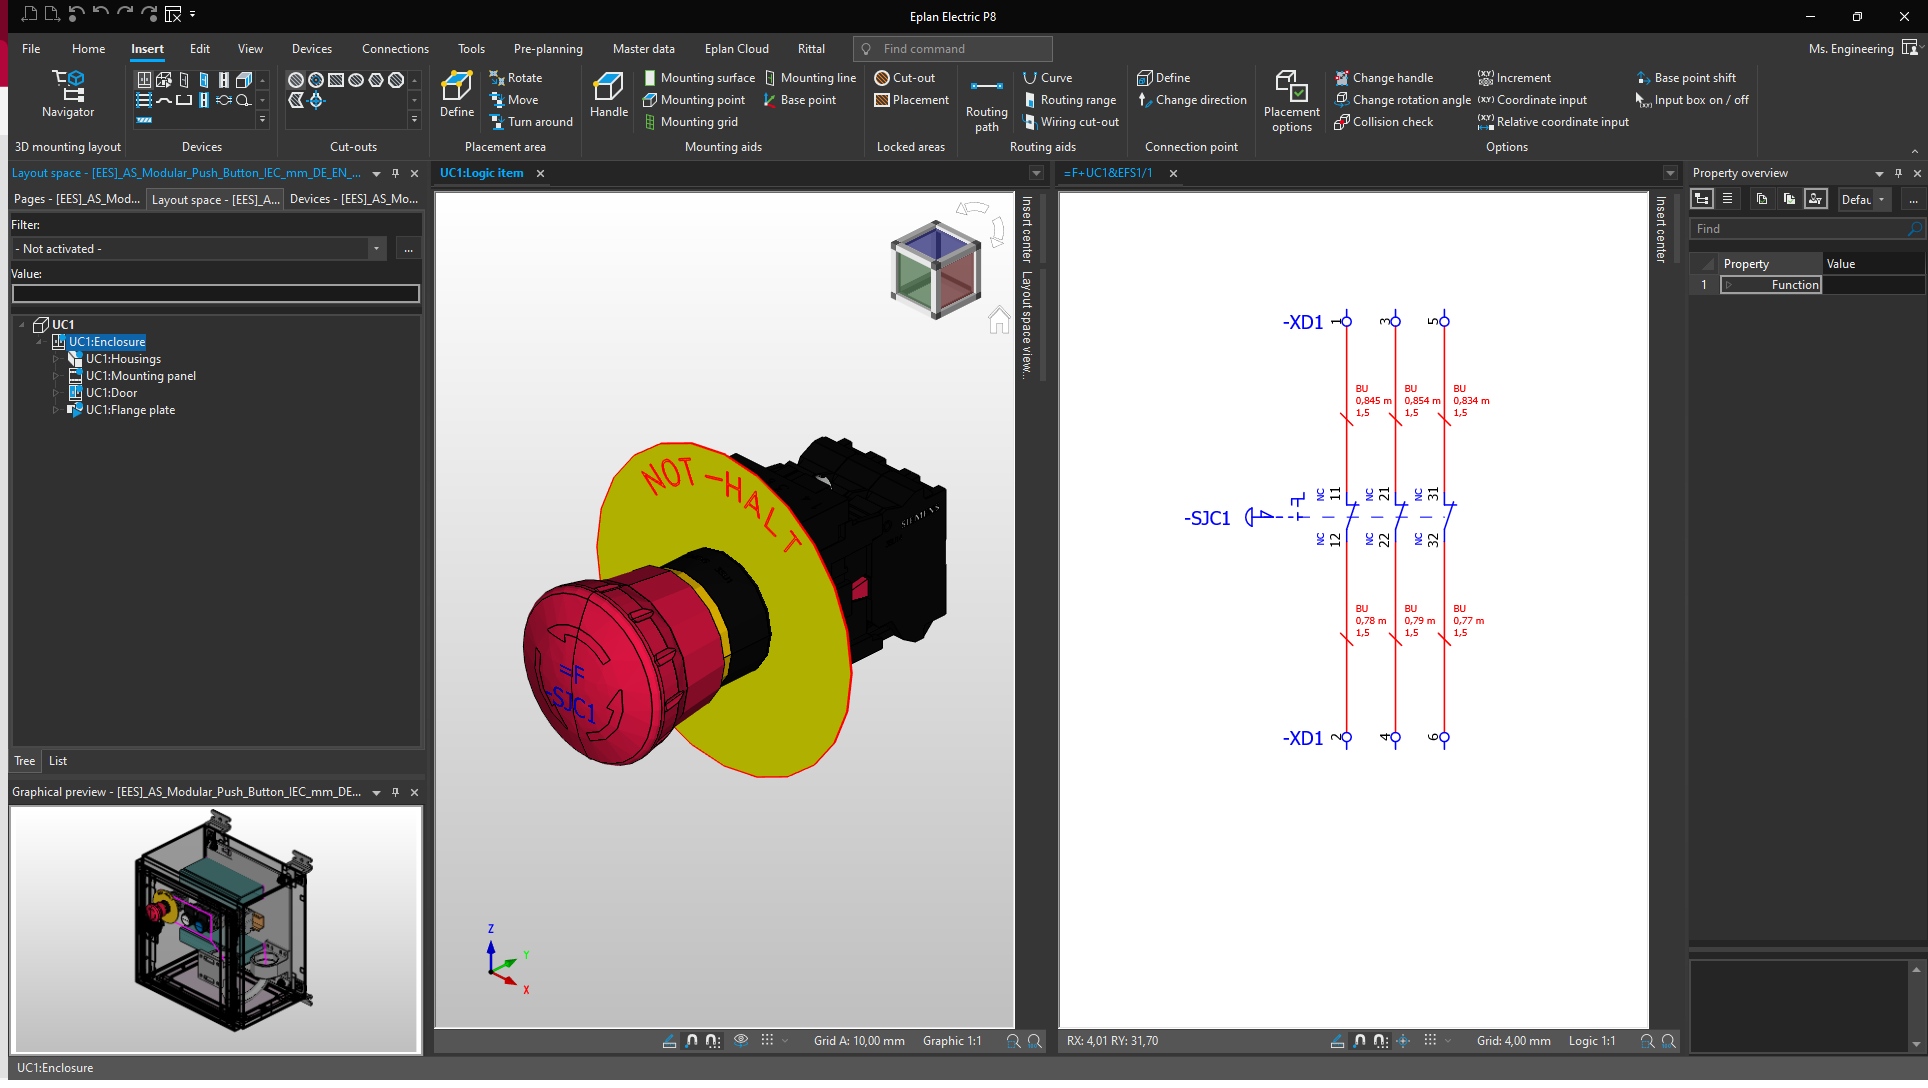Open the Filter dropdown showing Not activated
This screenshot has height=1088, width=1928.
(376, 249)
